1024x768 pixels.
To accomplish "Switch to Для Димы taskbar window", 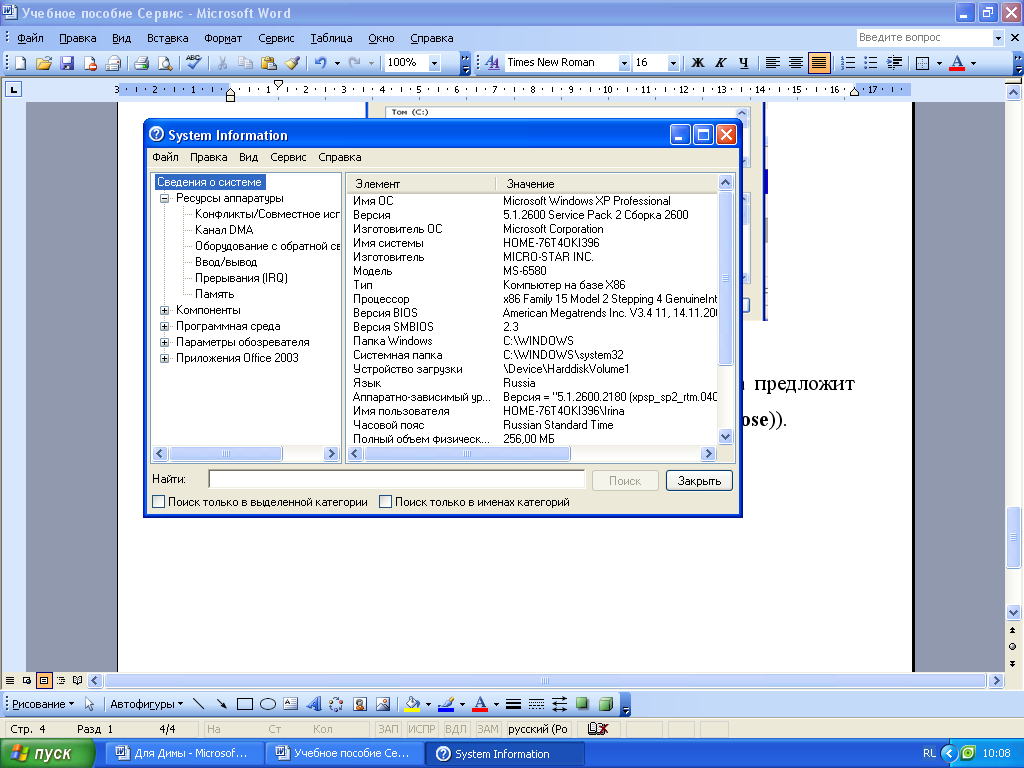I will point(183,753).
